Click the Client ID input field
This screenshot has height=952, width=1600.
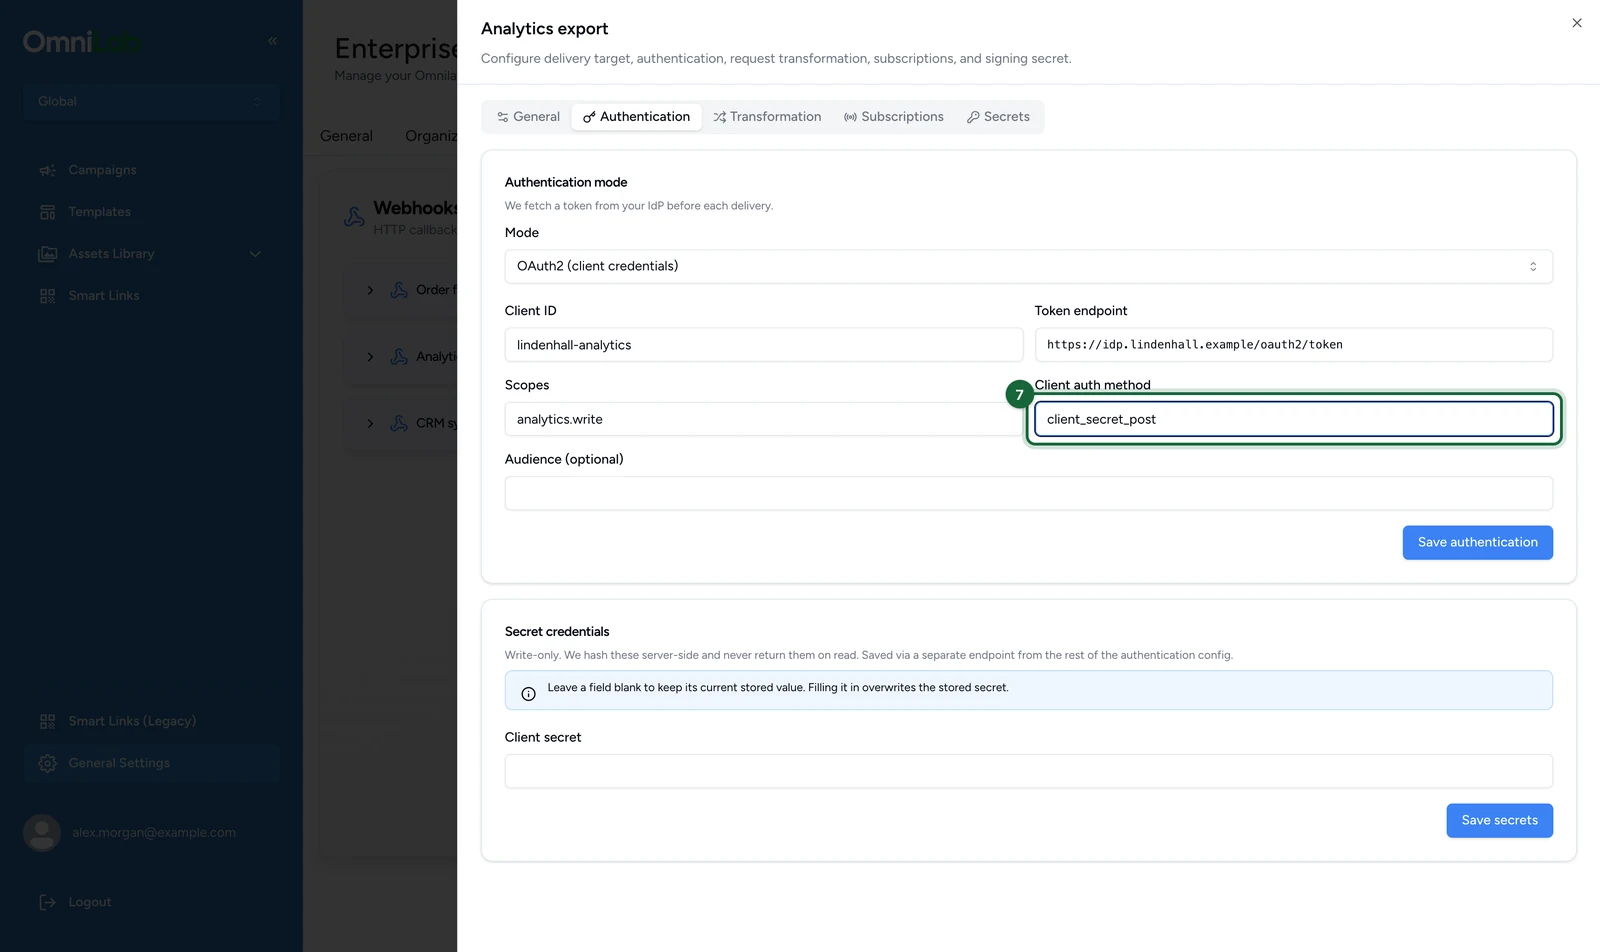pyautogui.click(x=763, y=345)
